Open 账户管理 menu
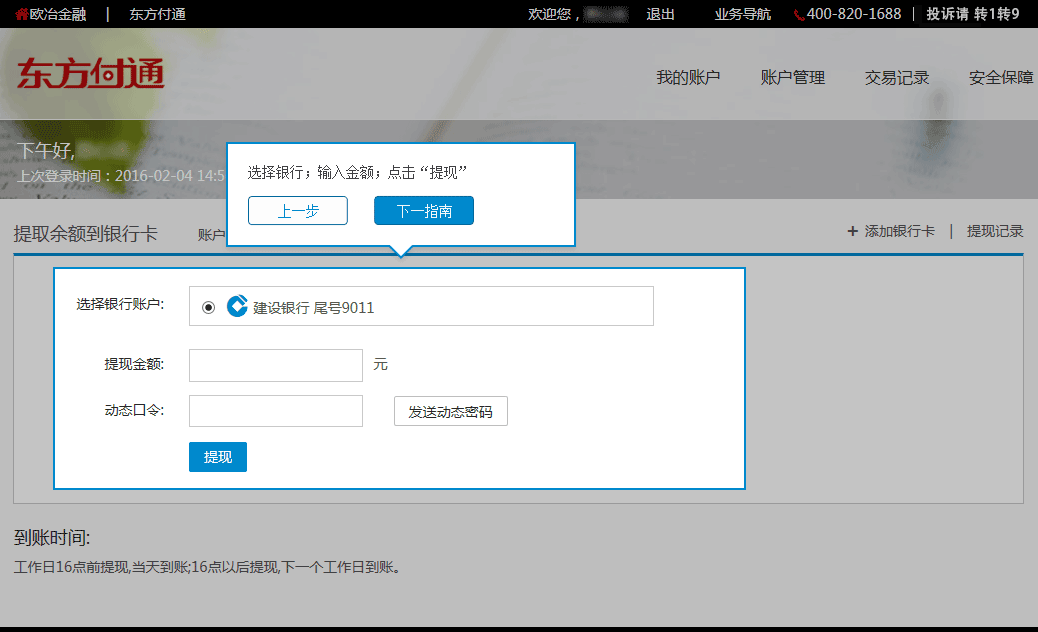1038x632 pixels. coord(792,77)
